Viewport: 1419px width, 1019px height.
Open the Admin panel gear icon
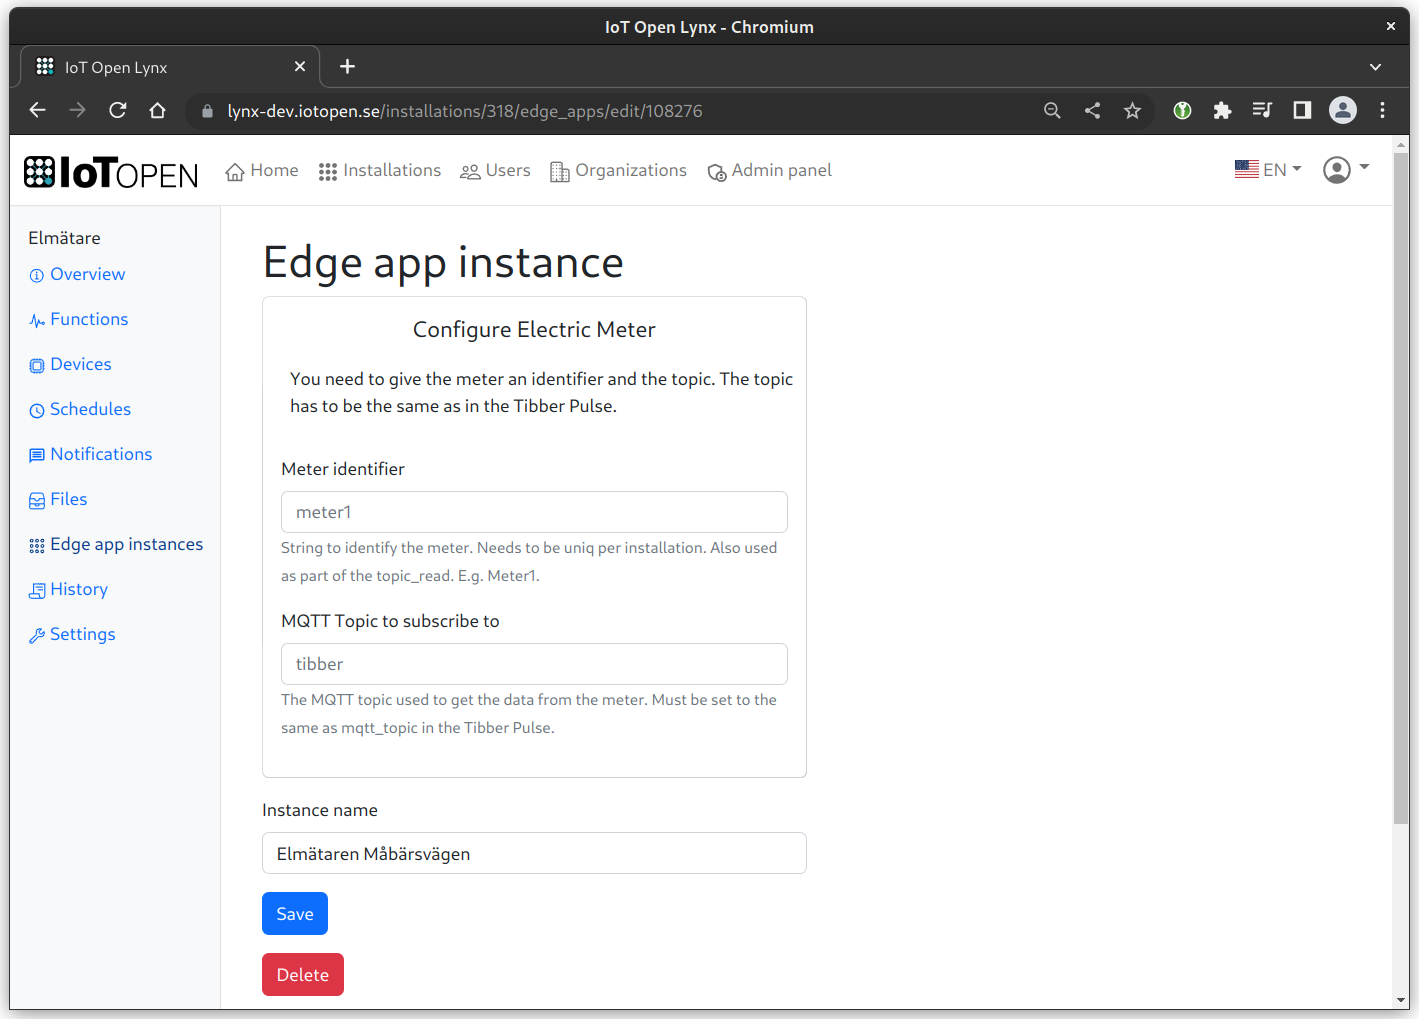click(717, 172)
